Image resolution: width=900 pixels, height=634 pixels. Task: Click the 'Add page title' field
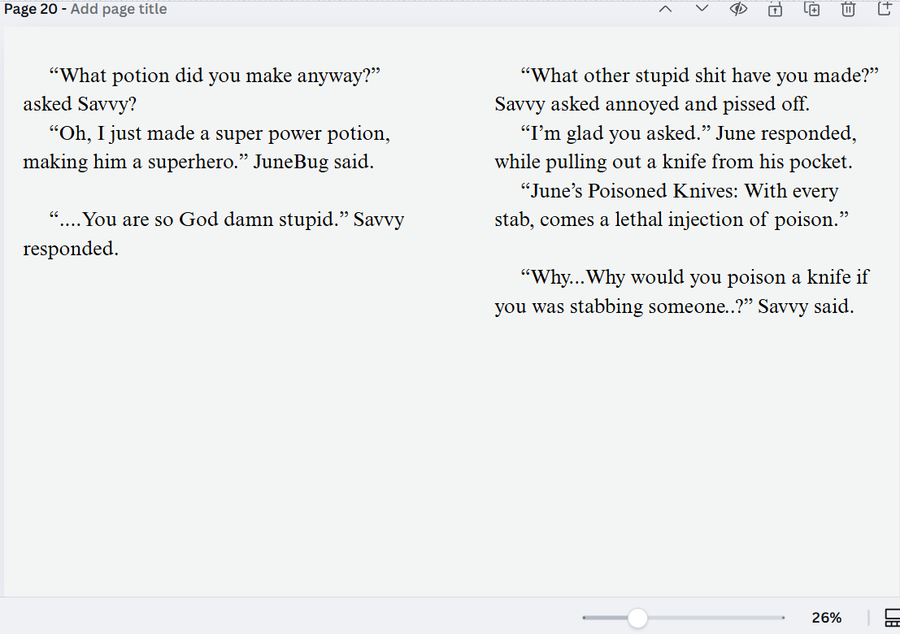pyautogui.click(x=118, y=9)
